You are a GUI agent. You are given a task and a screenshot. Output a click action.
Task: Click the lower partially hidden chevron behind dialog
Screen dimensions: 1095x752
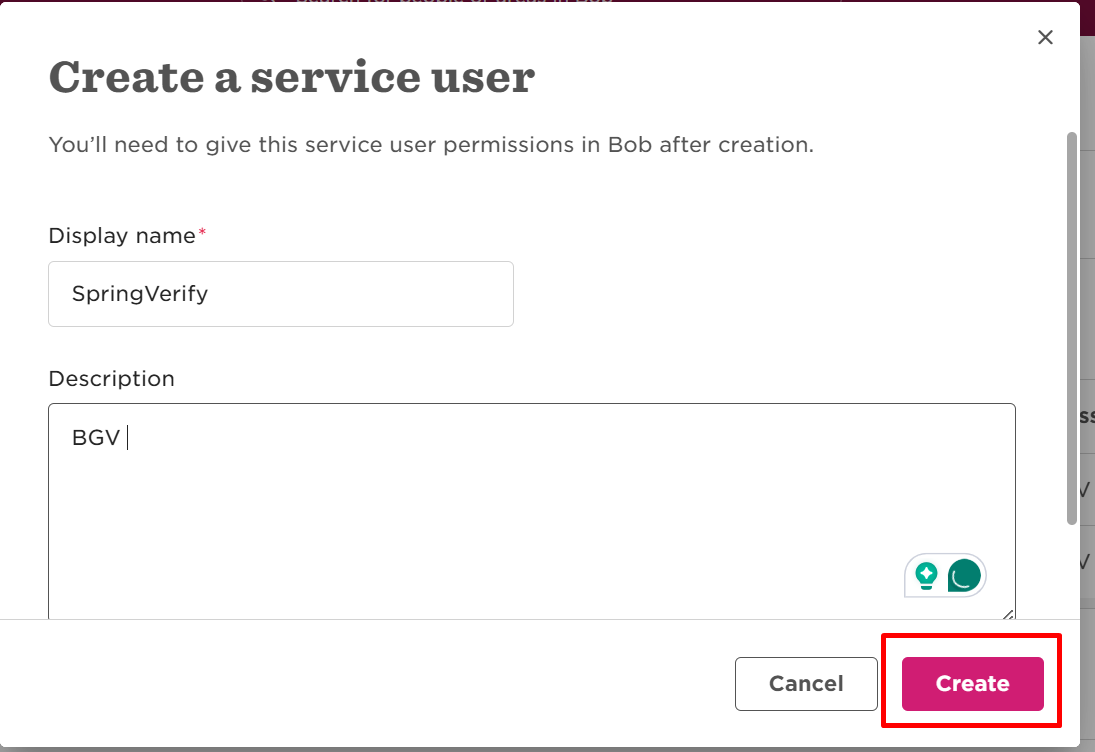(1086, 561)
